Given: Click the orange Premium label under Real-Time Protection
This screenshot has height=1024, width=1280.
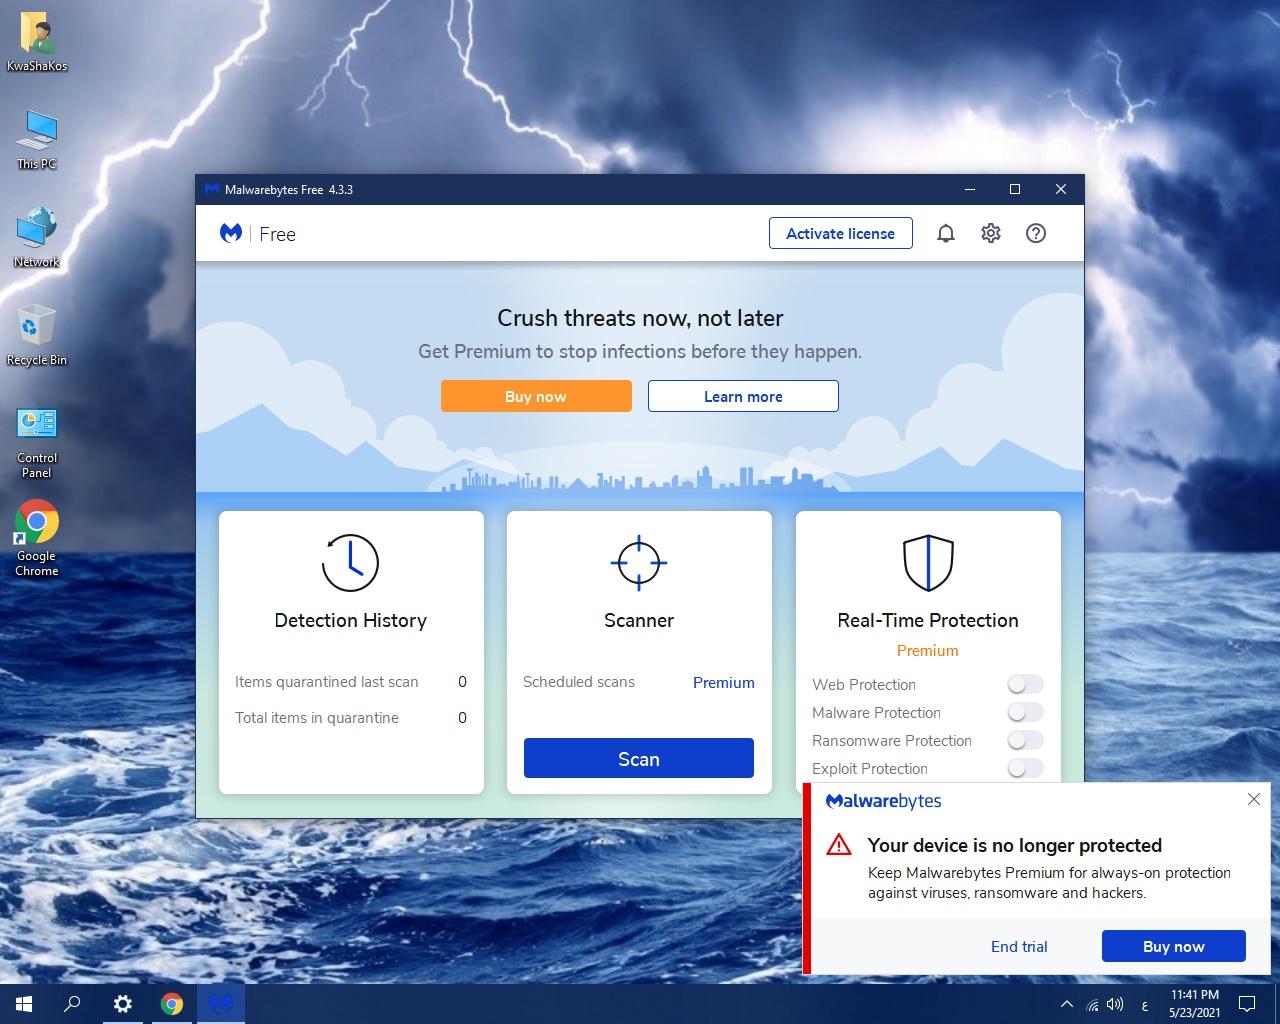Looking at the screenshot, I should tap(927, 650).
